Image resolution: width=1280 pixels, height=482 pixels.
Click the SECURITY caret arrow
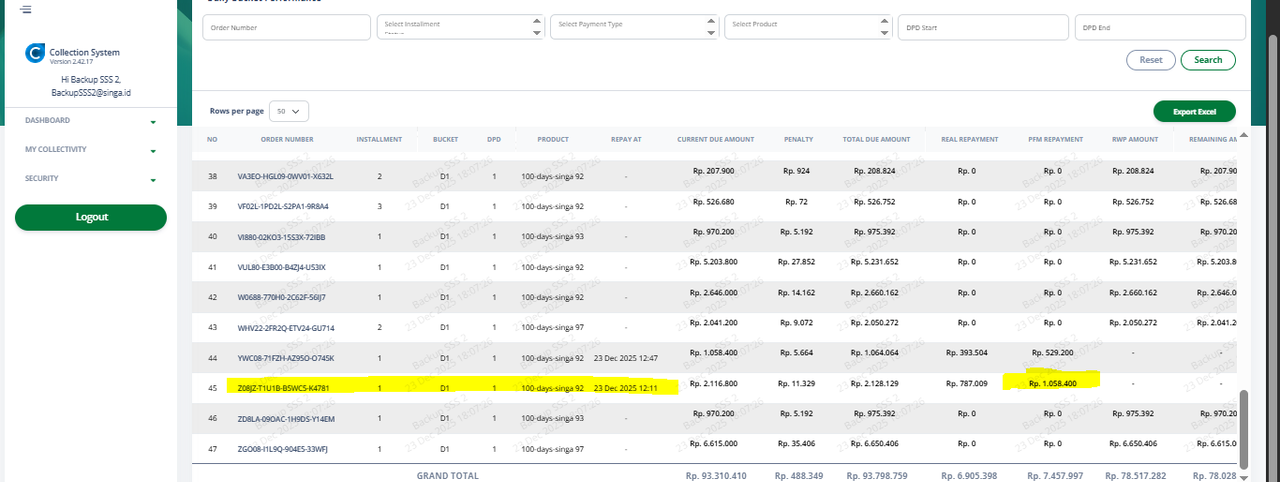[x=153, y=181]
